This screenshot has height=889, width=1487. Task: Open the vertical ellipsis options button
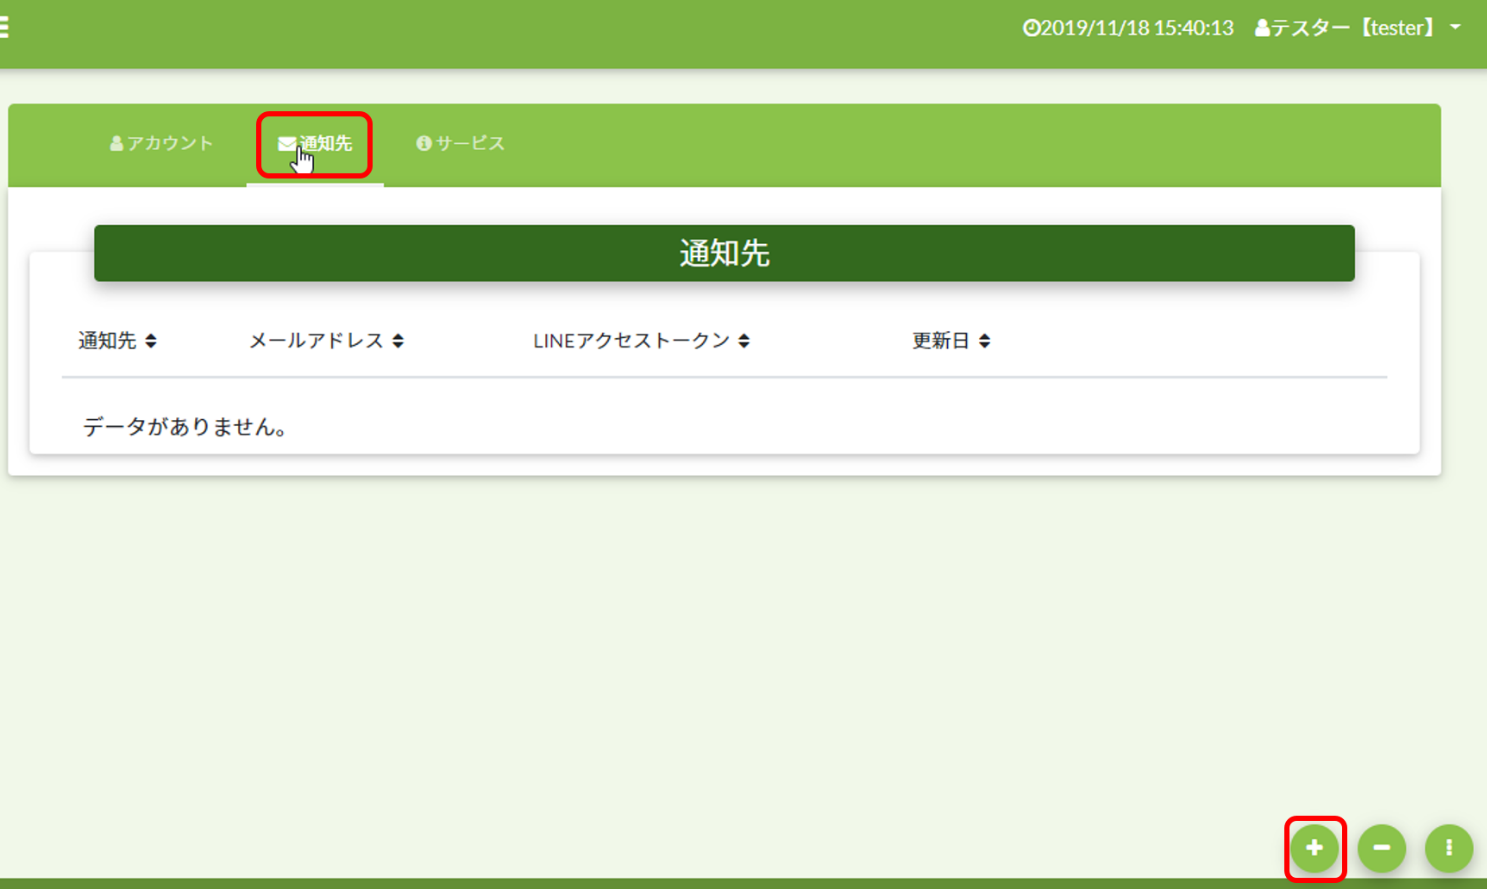(x=1448, y=848)
